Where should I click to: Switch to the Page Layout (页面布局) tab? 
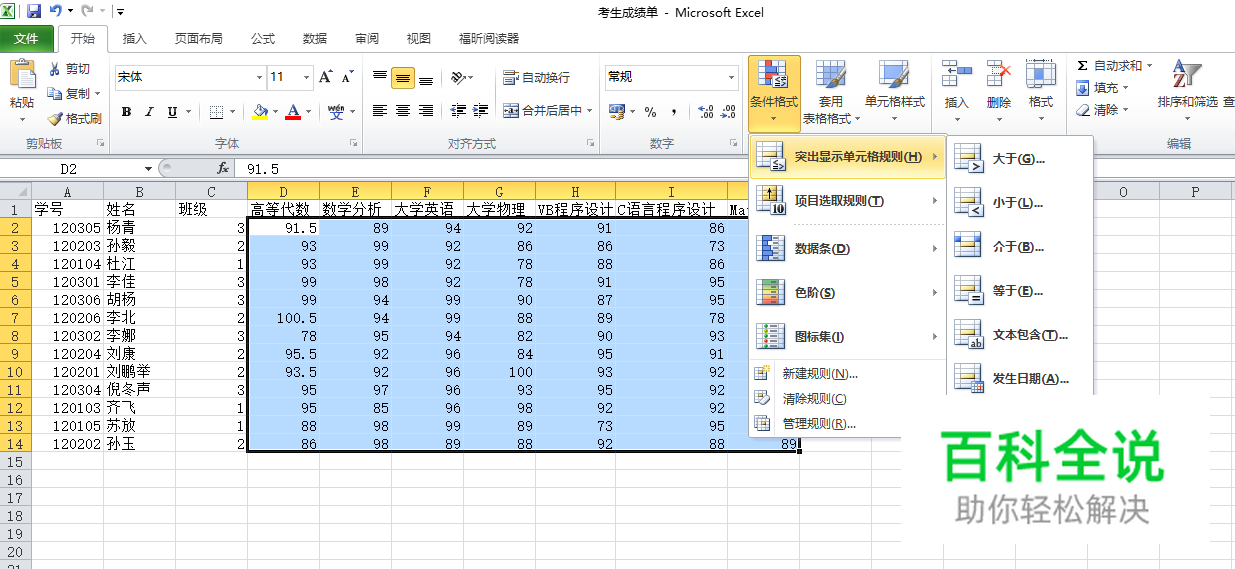tap(199, 39)
